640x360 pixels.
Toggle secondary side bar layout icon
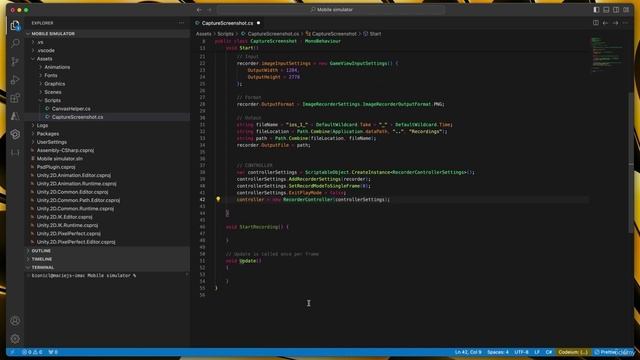(616, 10)
